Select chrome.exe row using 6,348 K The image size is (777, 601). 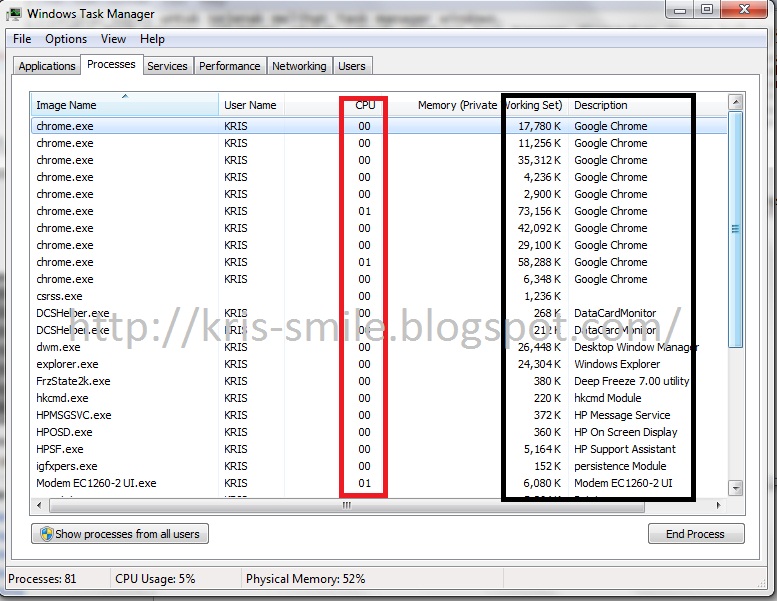point(379,279)
